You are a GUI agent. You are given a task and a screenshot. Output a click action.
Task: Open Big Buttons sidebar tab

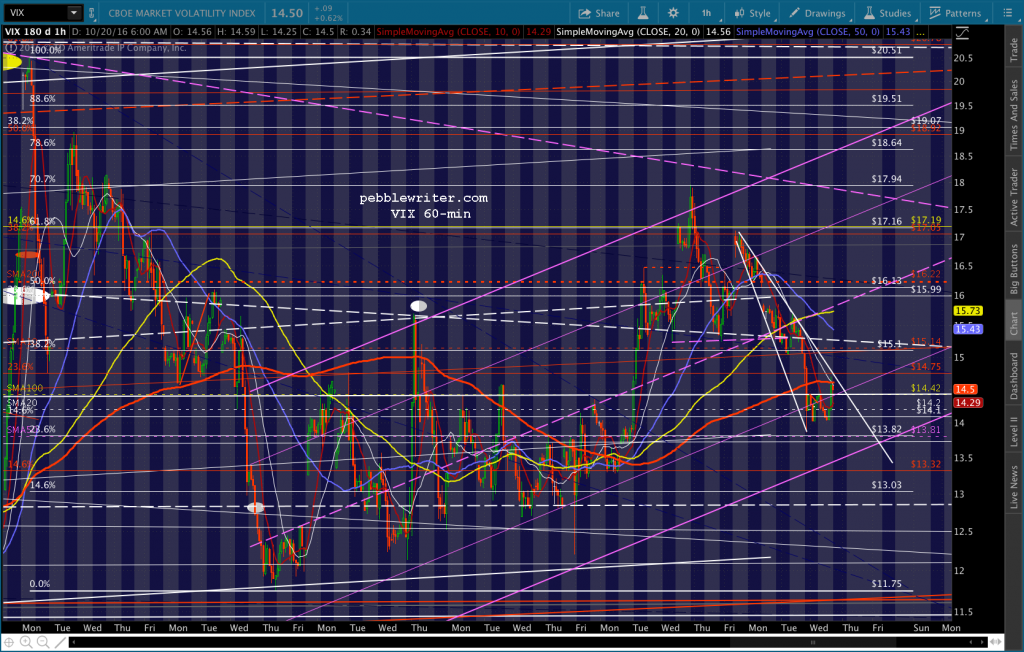(1014, 269)
